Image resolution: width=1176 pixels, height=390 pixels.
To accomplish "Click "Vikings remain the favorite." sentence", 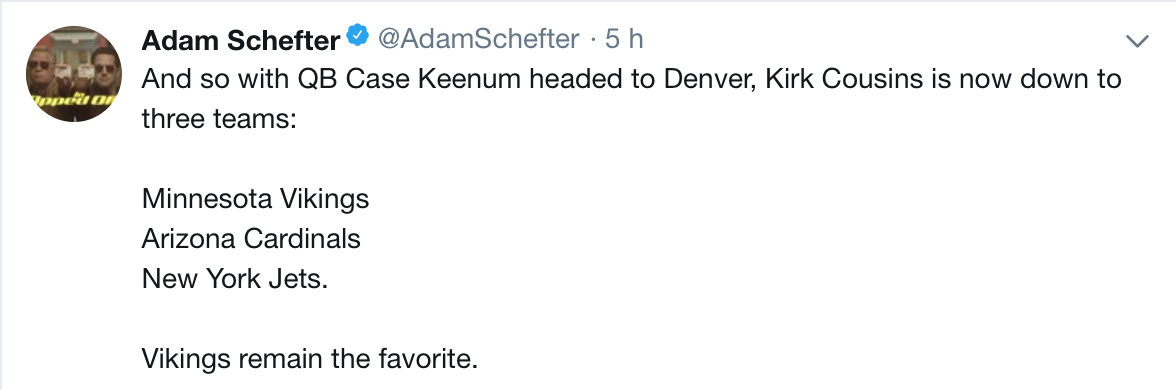I will (309, 359).
